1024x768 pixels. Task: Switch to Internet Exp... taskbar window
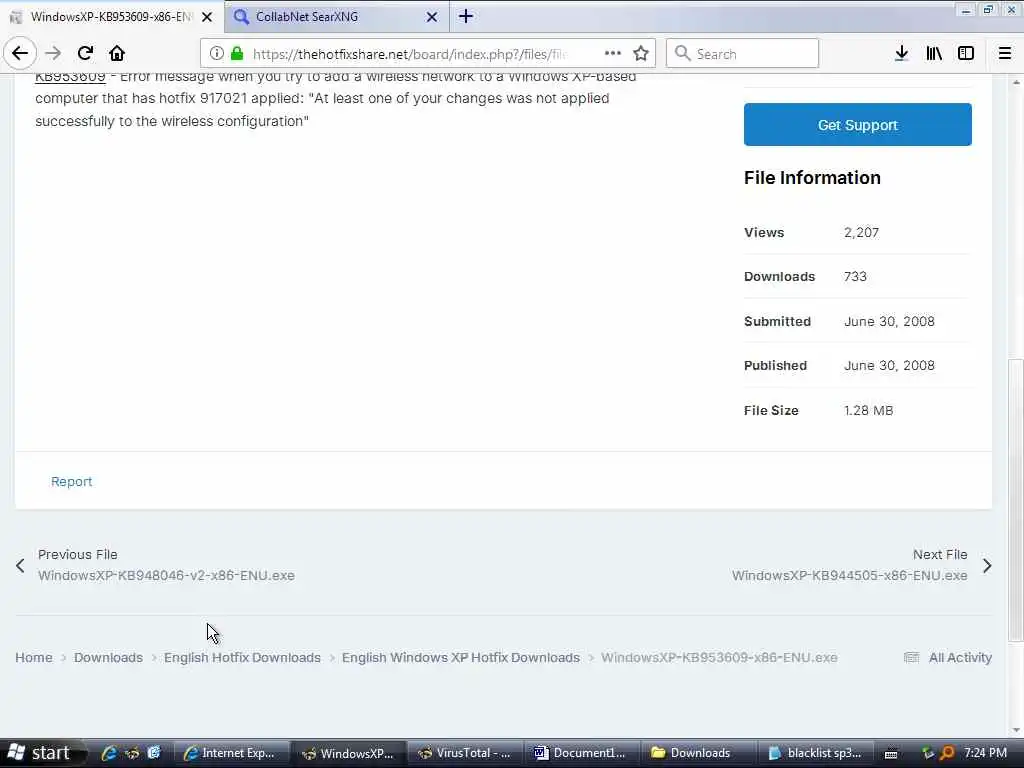coord(231,753)
